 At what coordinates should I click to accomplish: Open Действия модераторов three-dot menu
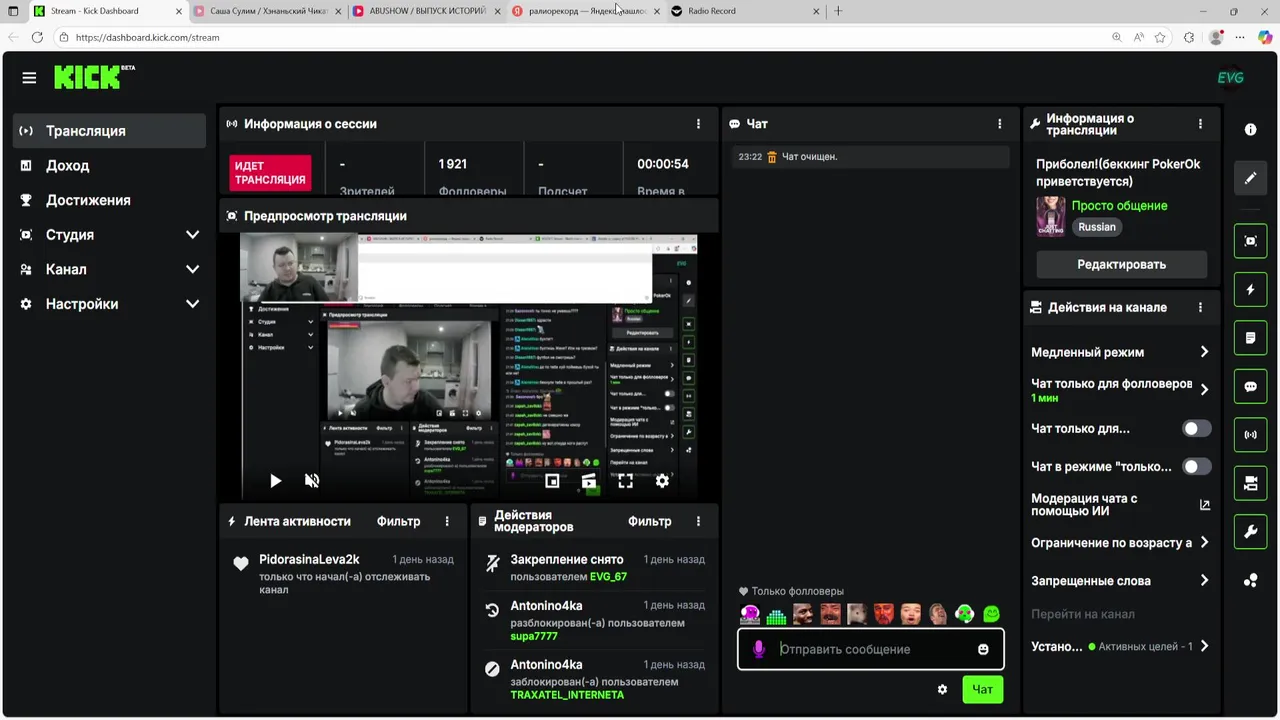coord(698,521)
